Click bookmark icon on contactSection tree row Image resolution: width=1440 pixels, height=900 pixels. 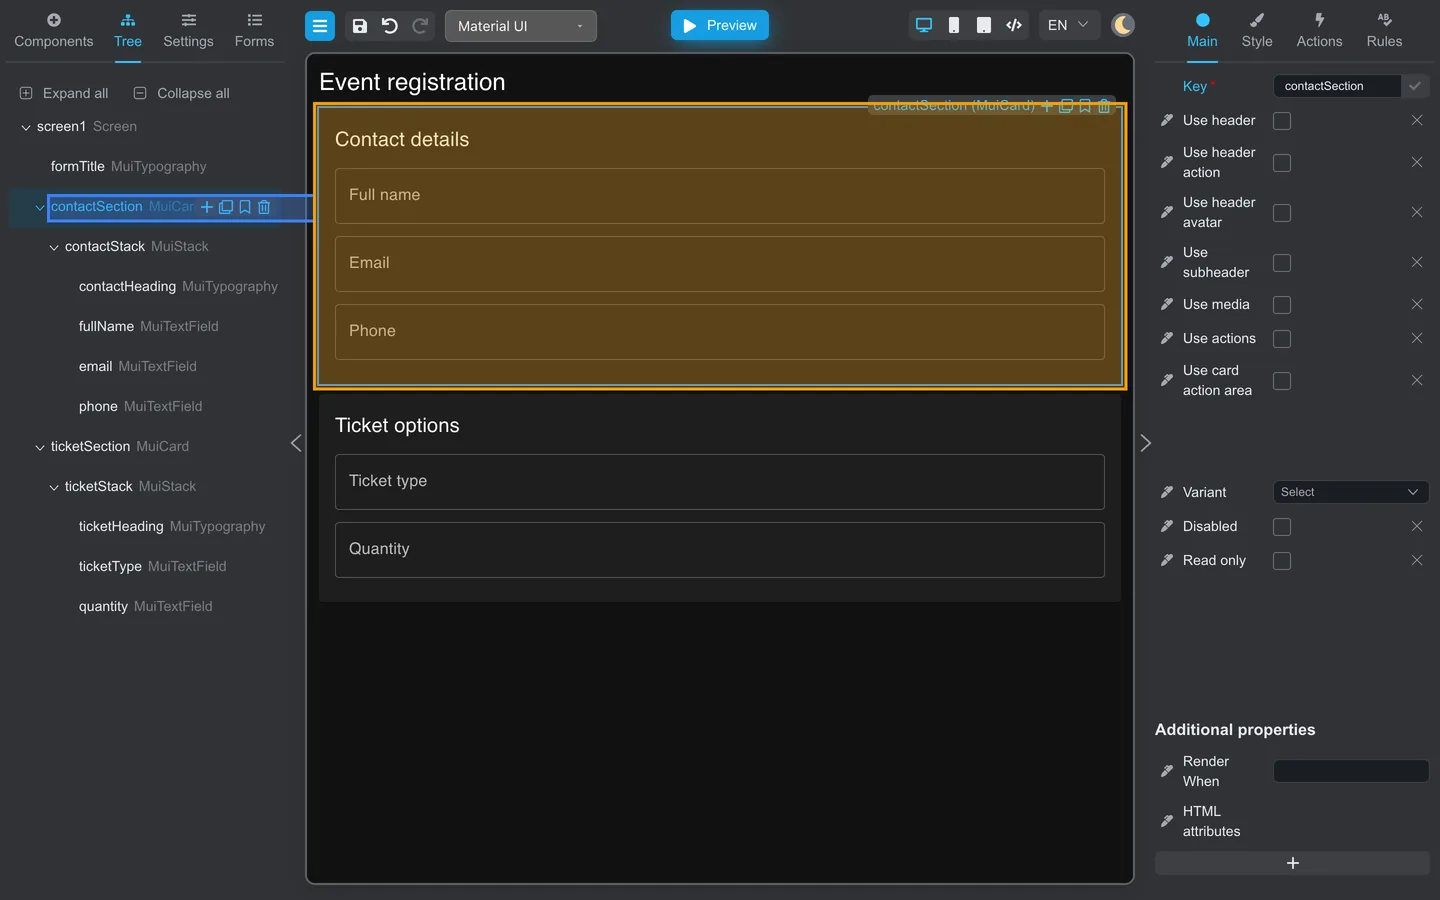[245, 207]
